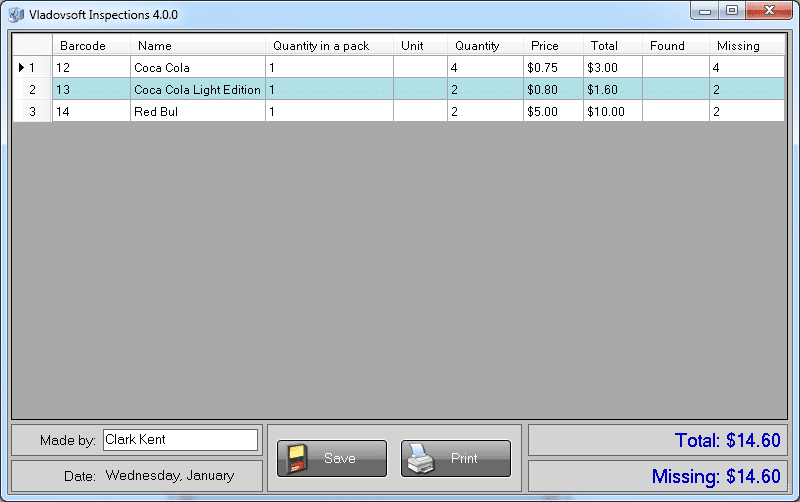Click Quantity in a pack column header
This screenshot has width=800, height=502.
point(328,46)
